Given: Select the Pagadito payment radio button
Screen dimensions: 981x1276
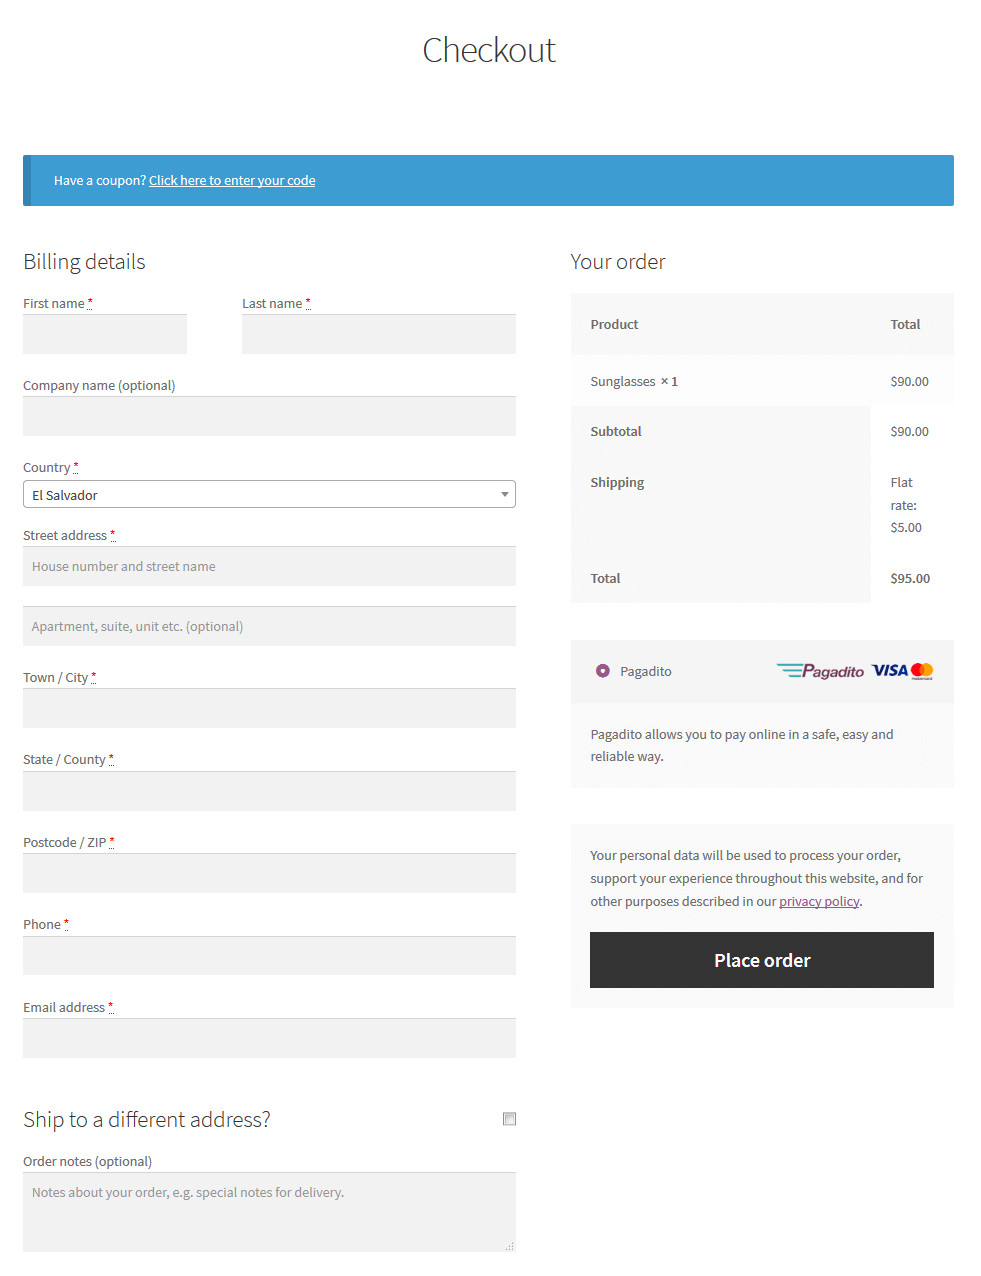Looking at the screenshot, I should [x=603, y=671].
